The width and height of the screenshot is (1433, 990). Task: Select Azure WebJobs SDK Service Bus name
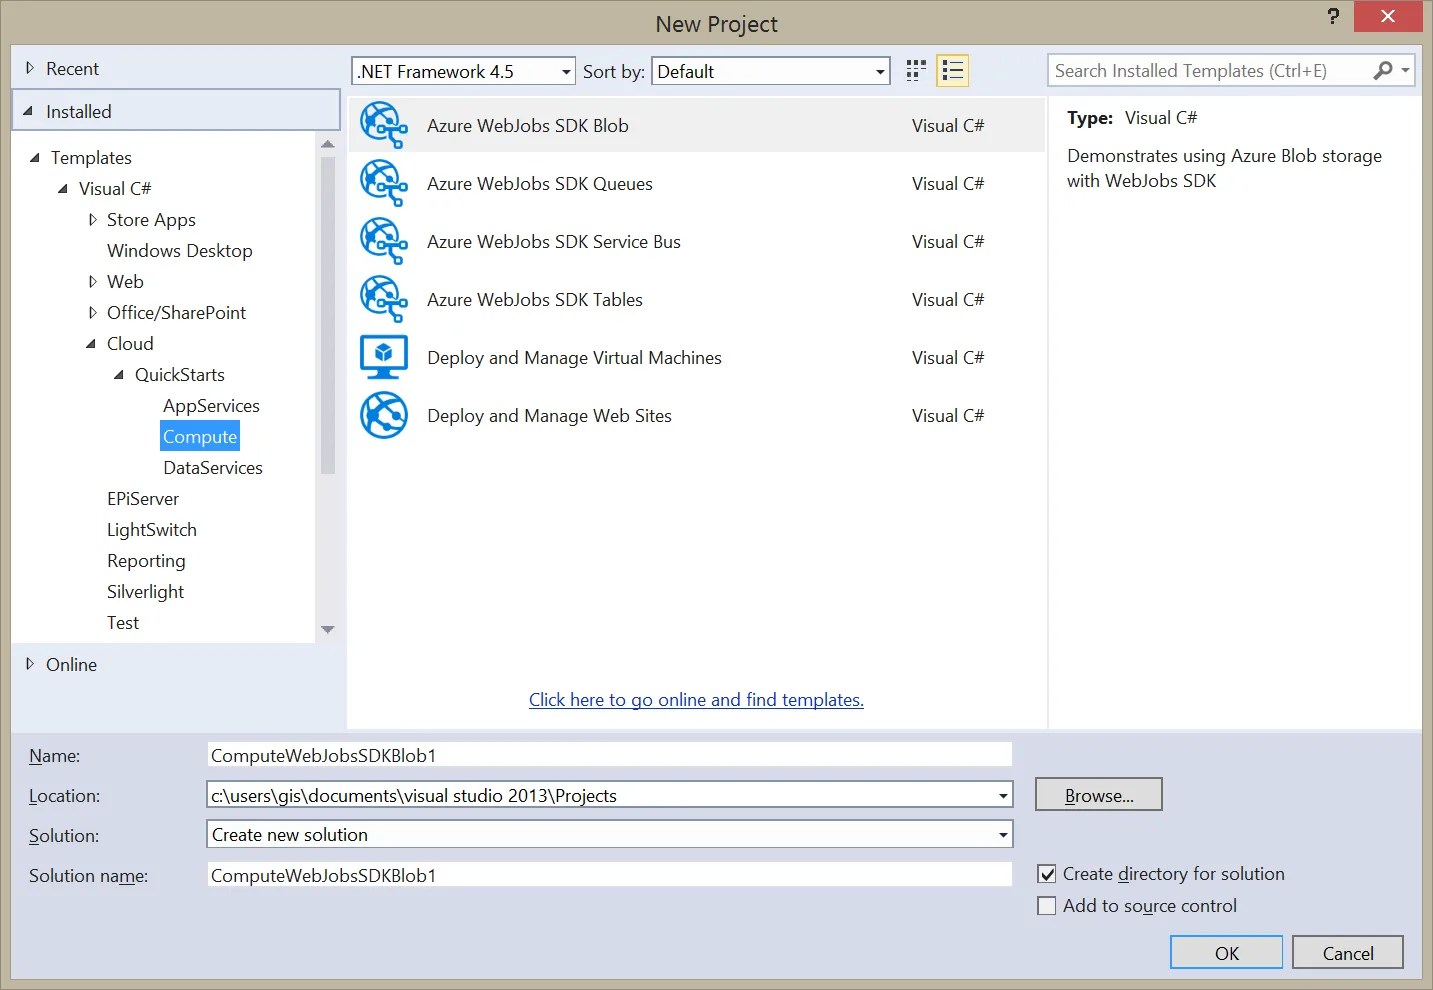(554, 241)
